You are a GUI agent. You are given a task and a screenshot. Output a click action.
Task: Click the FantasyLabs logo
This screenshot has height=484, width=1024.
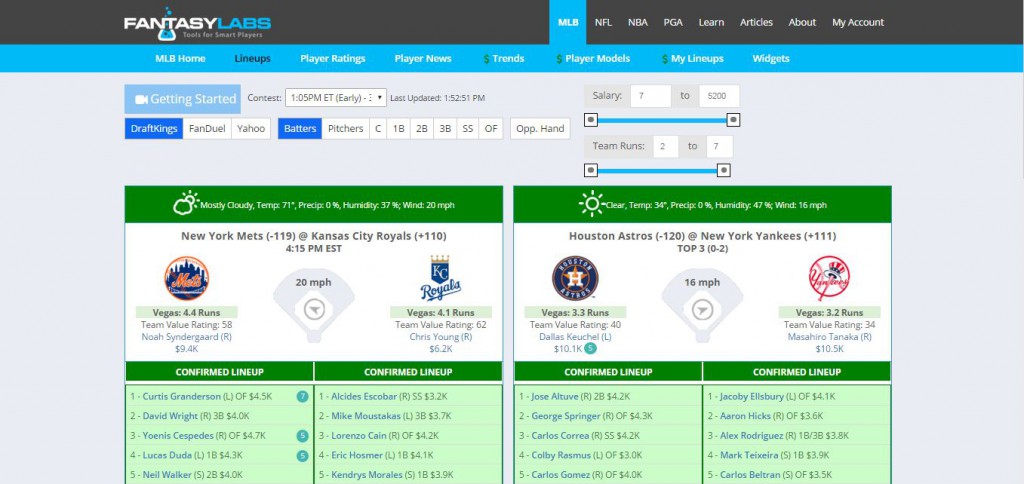[x=197, y=24]
